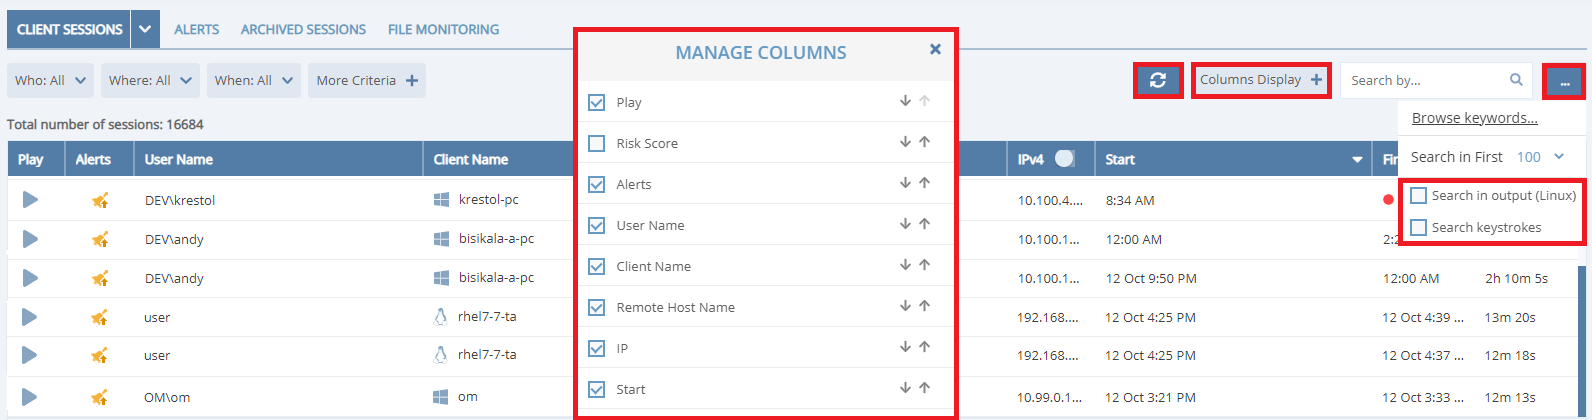Toggle the IPv4 switch in header
Viewport: 1592px width, 420px height.
pos(1064,159)
